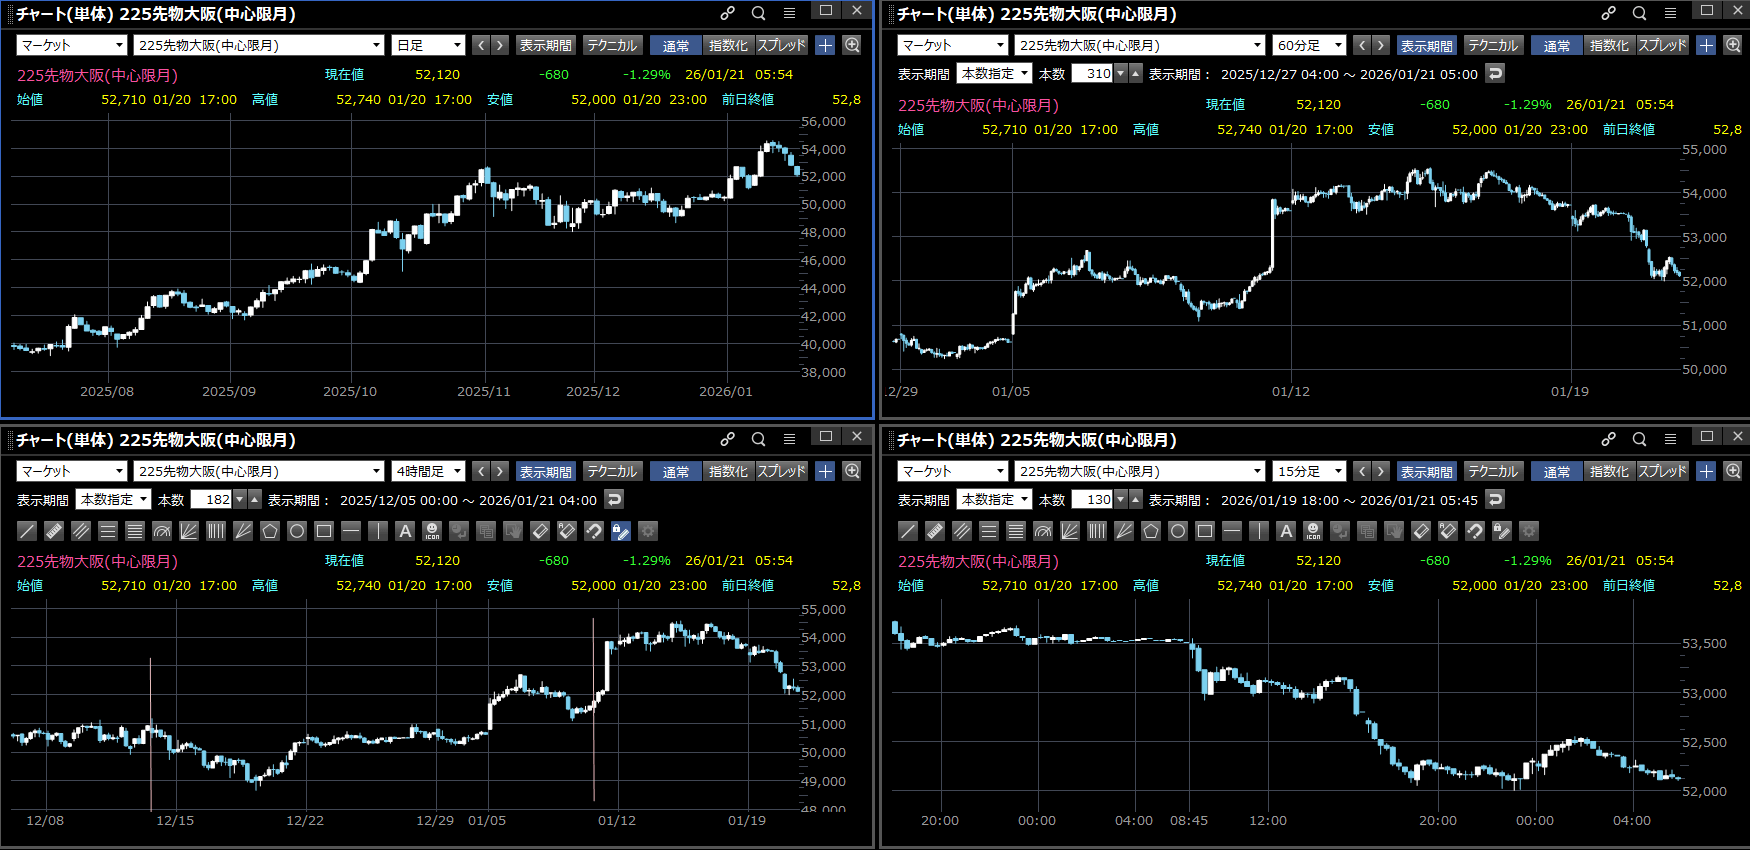Pick the ellipse drawing tool in 15分足 chart
The image size is (1750, 850).
click(1178, 531)
